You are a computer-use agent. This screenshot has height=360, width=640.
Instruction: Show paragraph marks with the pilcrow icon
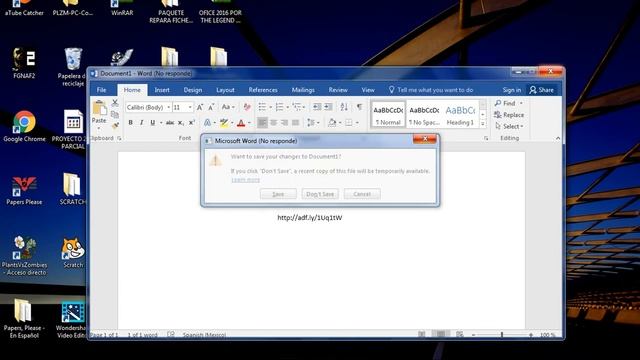pyautogui.click(x=359, y=107)
